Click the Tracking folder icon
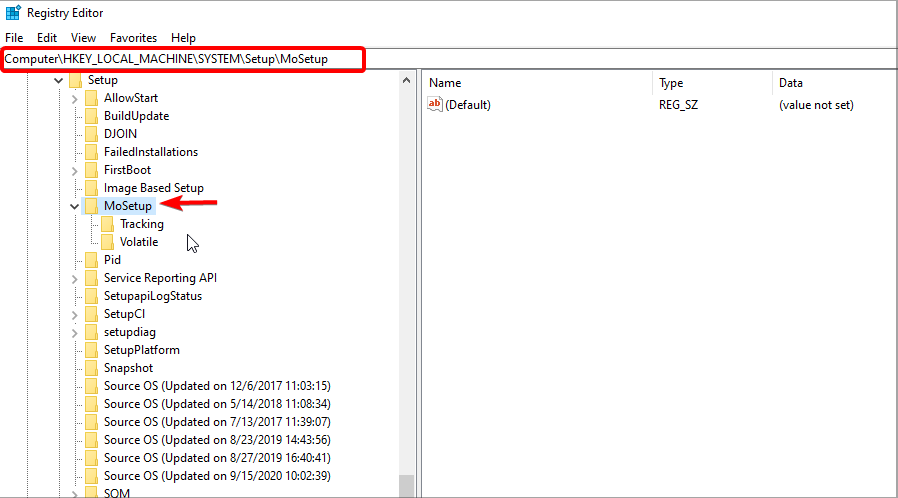The image size is (898, 498). tap(107, 224)
